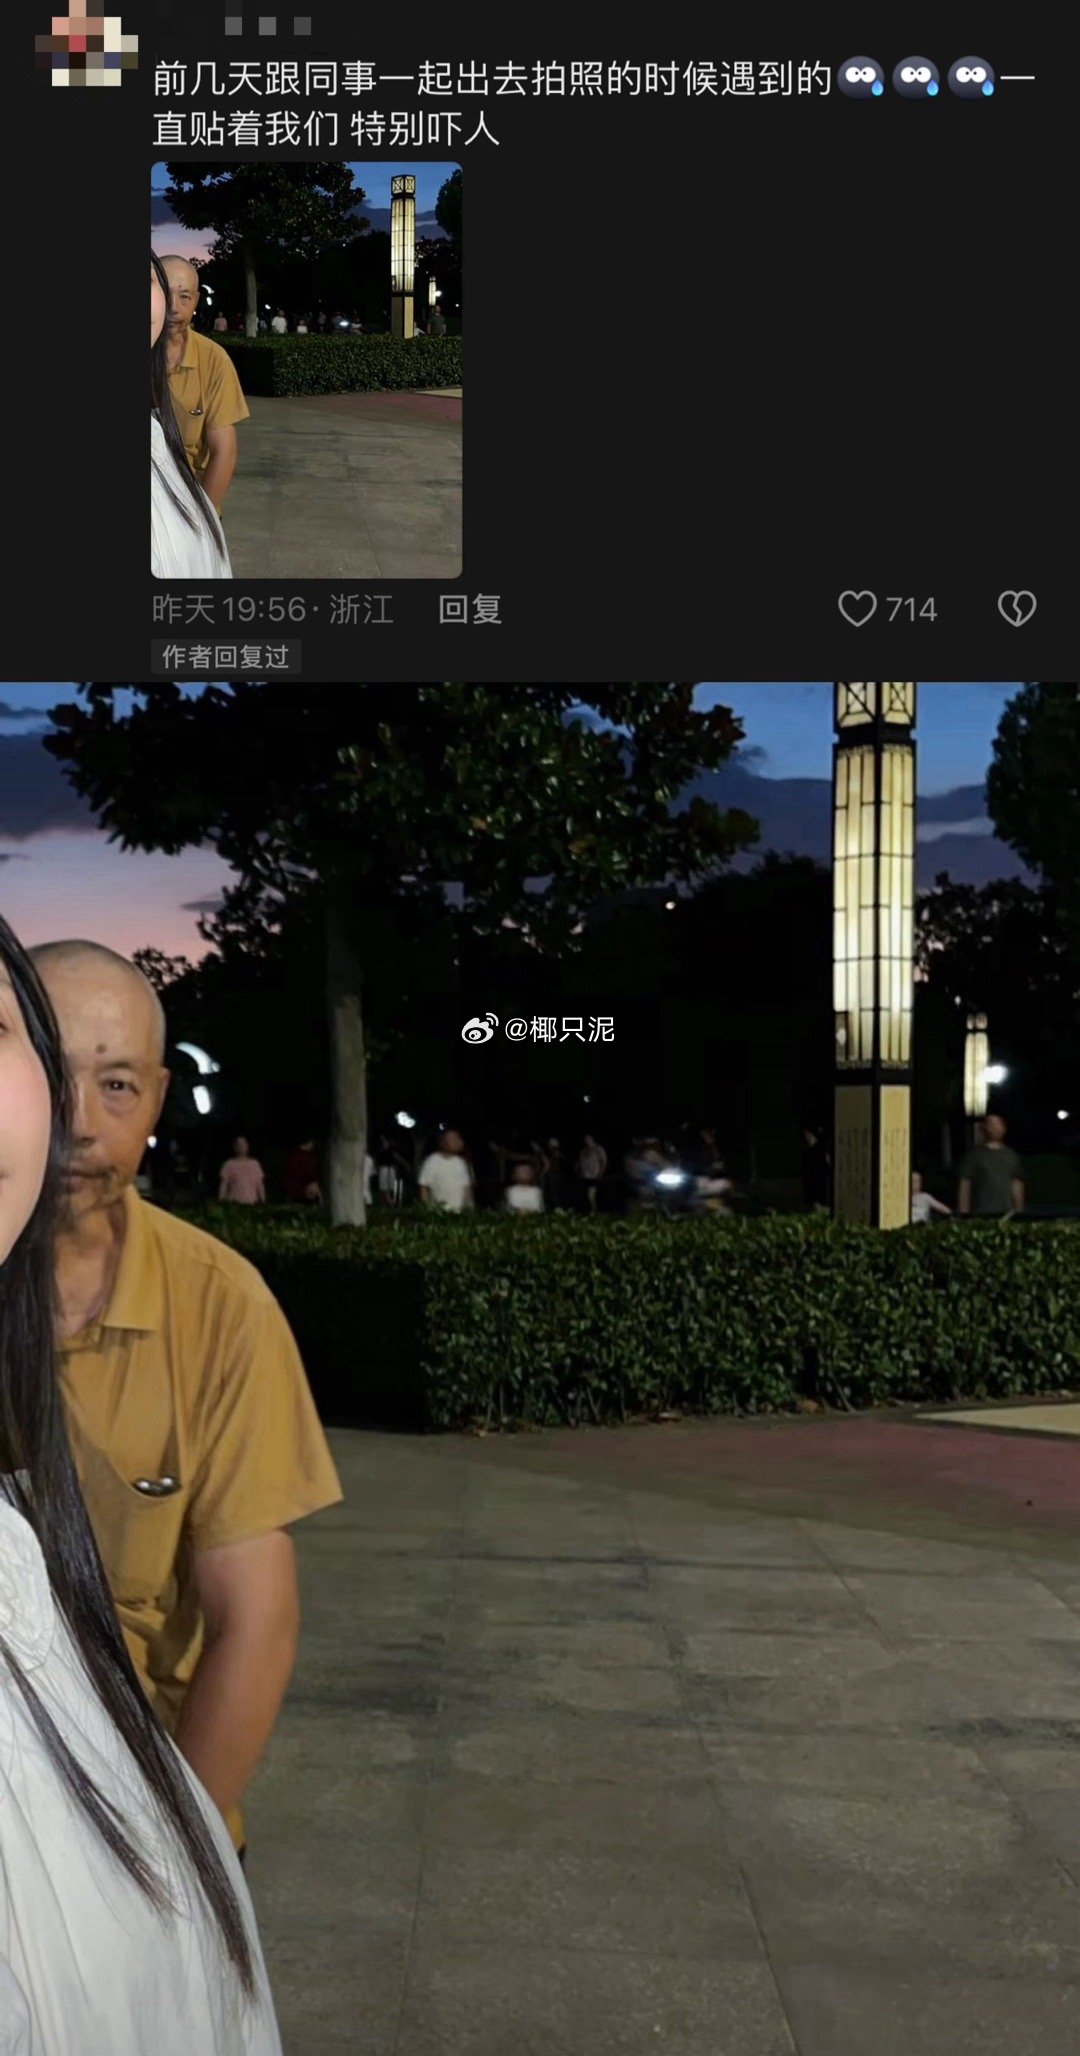The width and height of the screenshot is (1080, 2056).
Task: Tap the first wide-eyed emoji in the comment
Action: pos(860,78)
